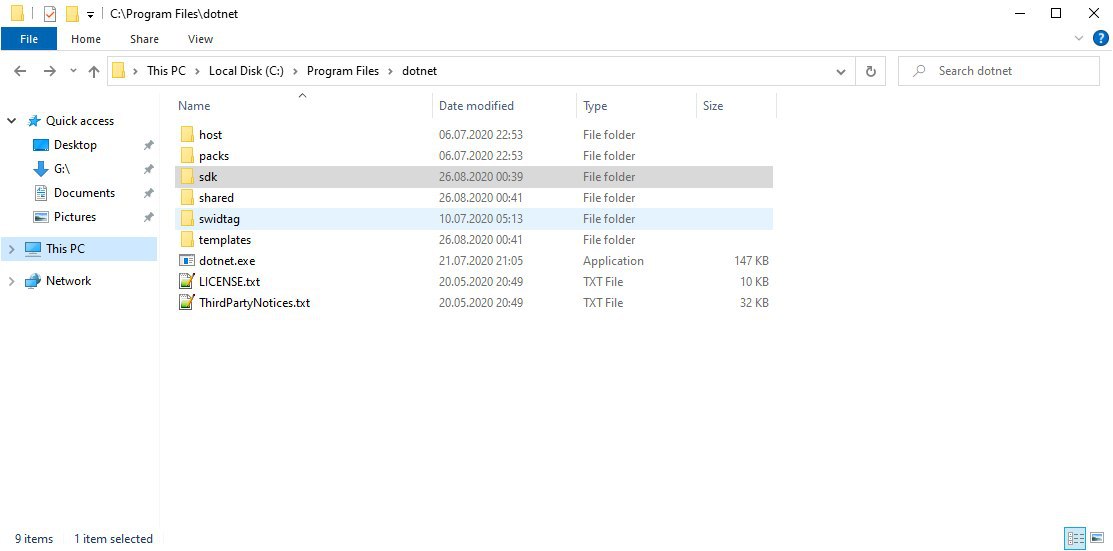Image resolution: width=1113 pixels, height=551 pixels.
Task: Select This PC in the navigation pane
Action: click(65, 249)
